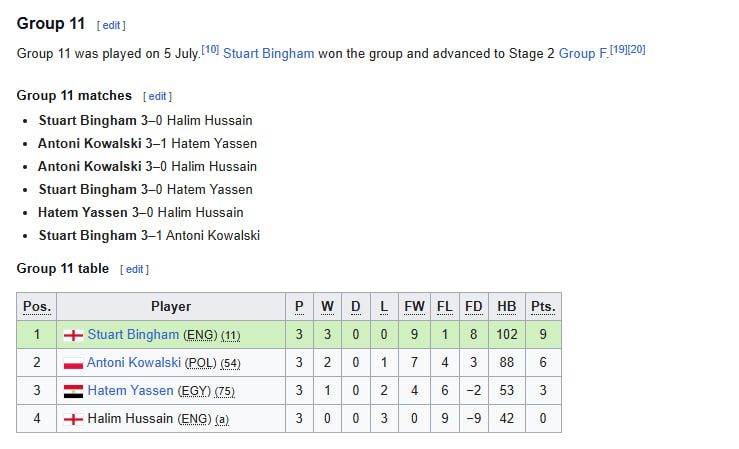
Task: Click the Pos. column header abbreviation
Action: [x=37, y=307]
